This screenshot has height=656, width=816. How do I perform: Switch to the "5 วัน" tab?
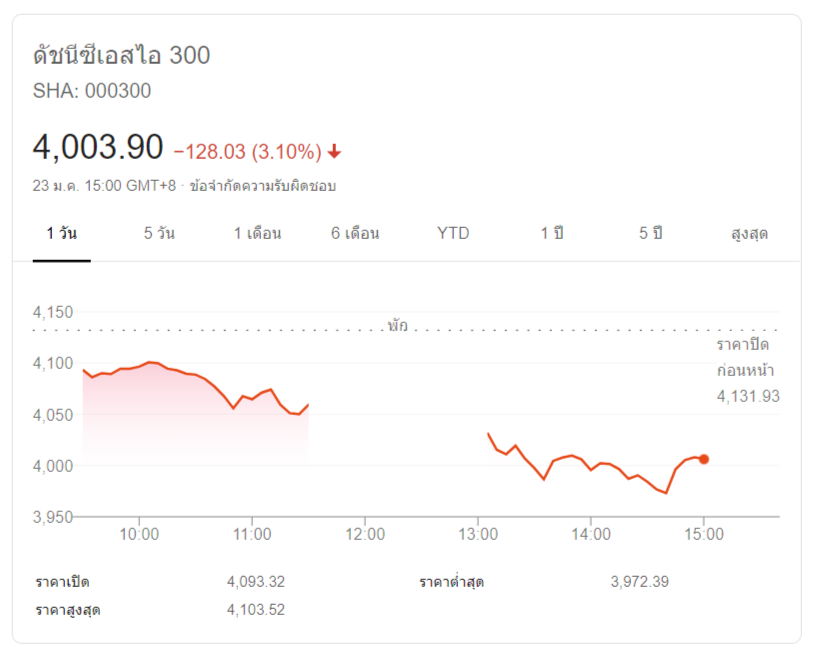159,234
